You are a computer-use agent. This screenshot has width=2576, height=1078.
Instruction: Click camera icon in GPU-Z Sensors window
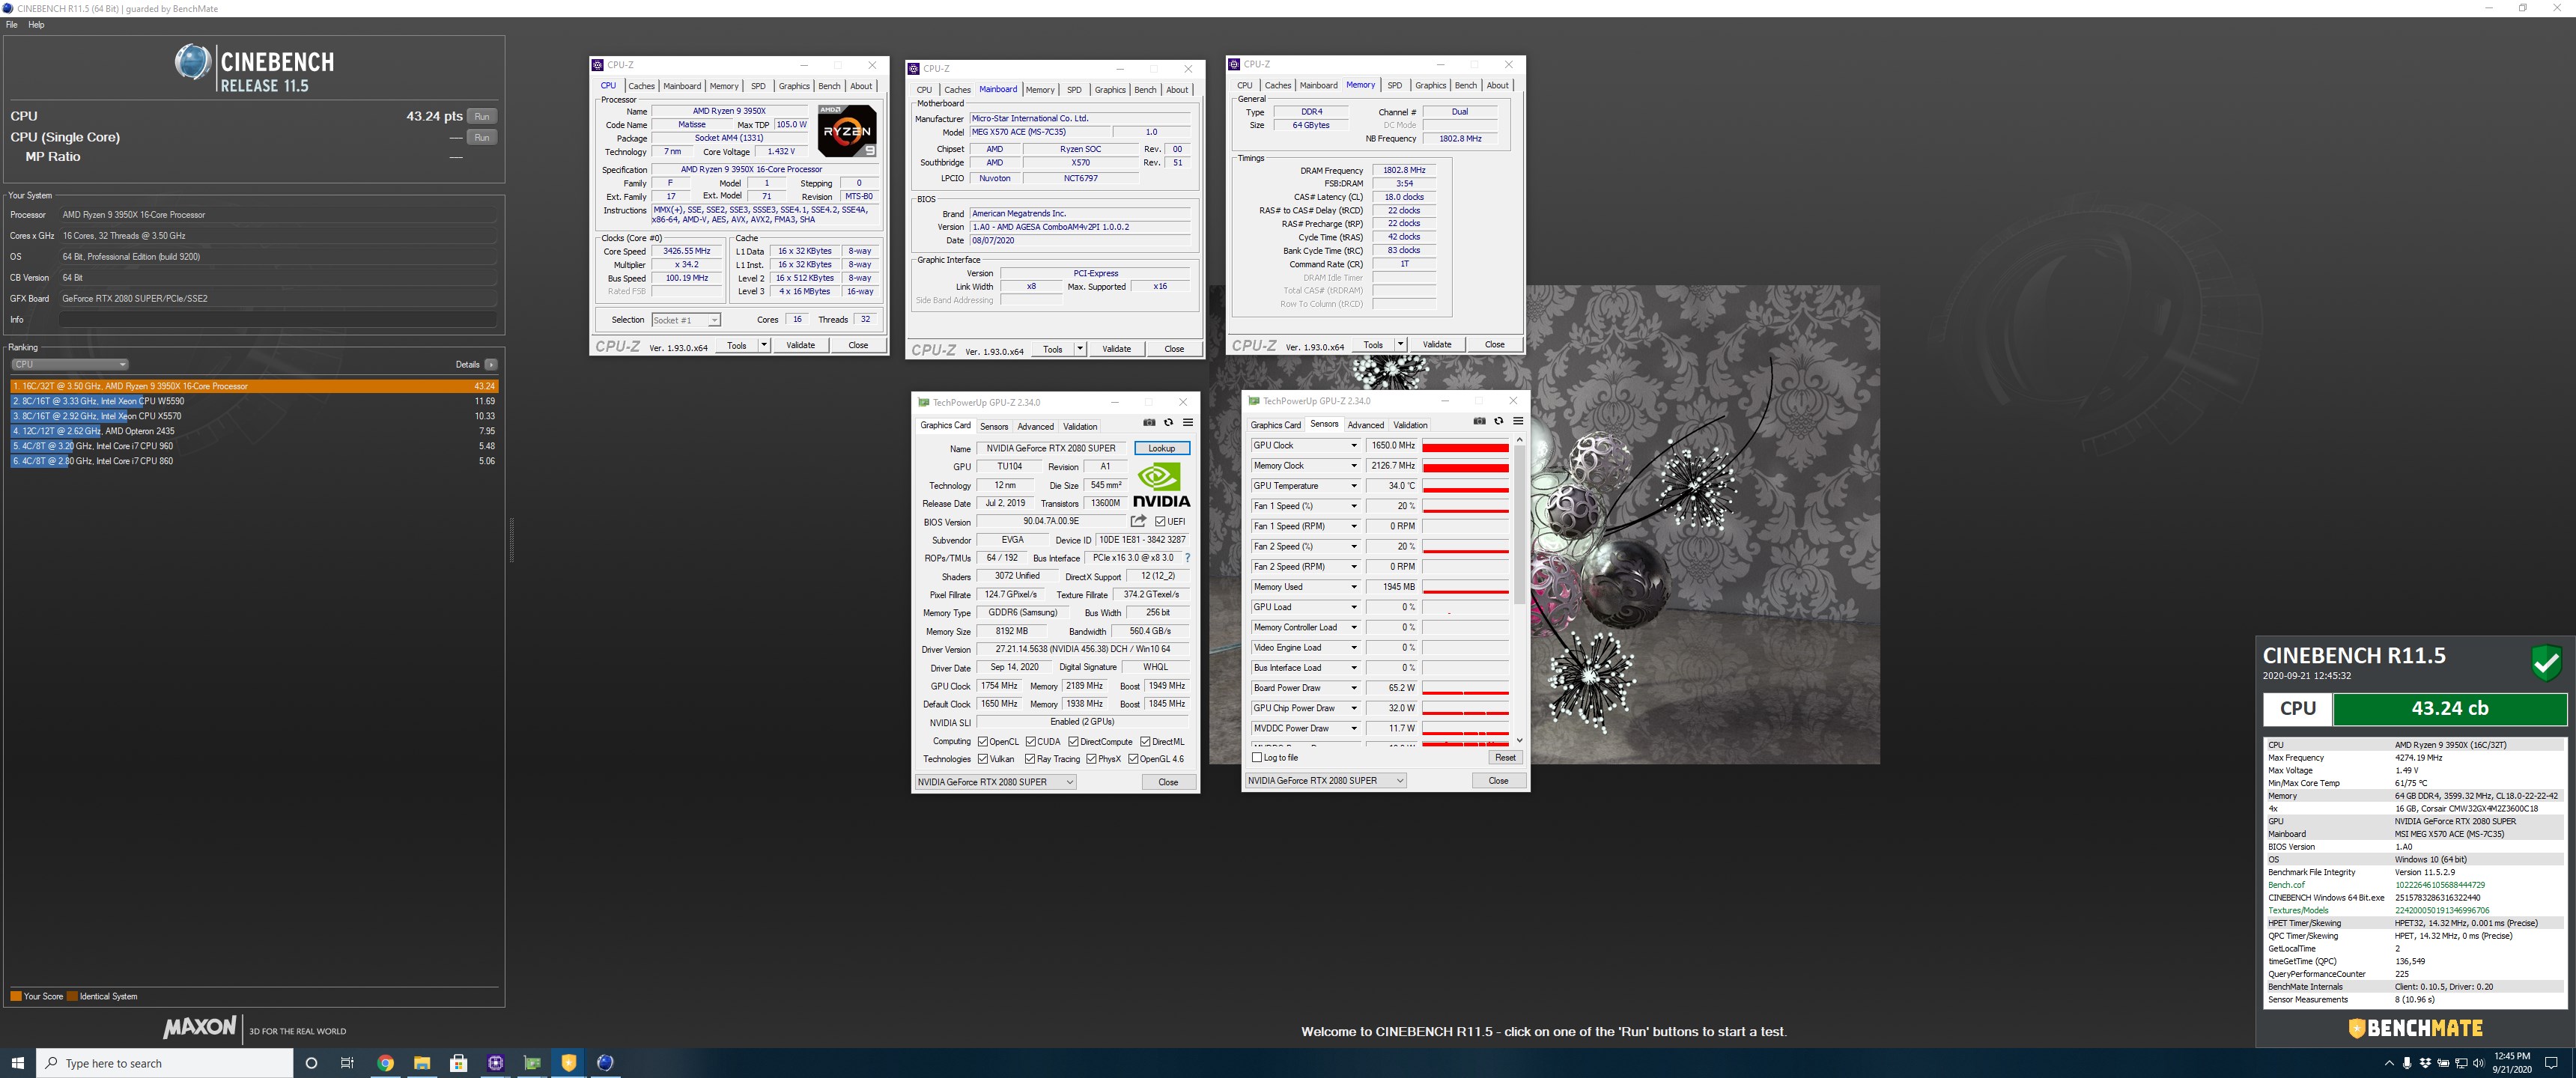click(1479, 421)
